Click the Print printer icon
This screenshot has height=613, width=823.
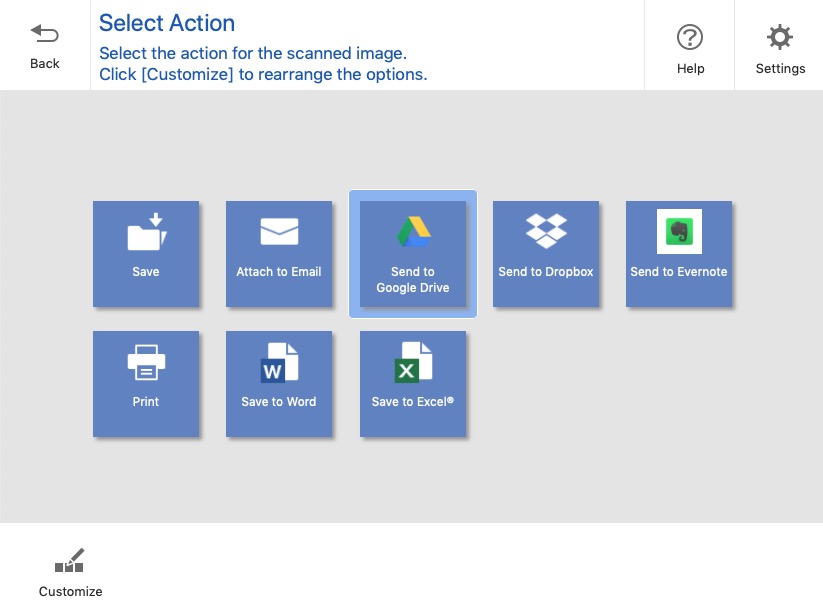[x=146, y=362]
